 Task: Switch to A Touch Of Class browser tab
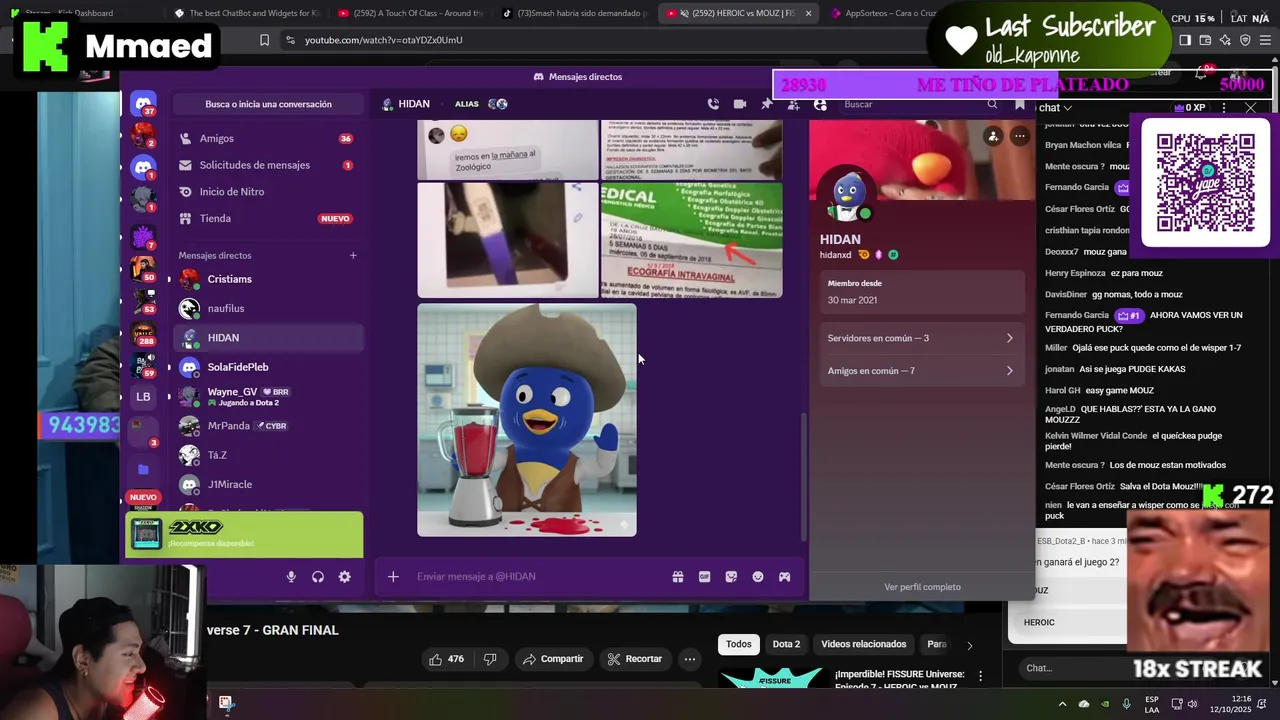(x=410, y=13)
